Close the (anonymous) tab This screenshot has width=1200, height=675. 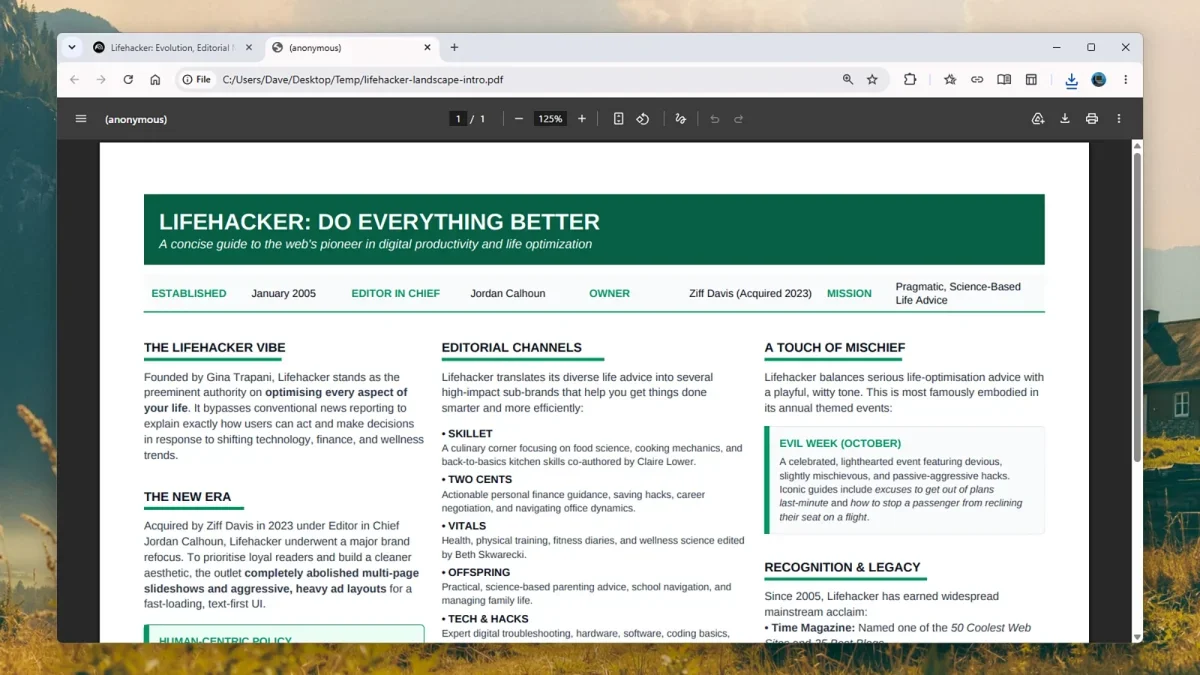point(427,47)
